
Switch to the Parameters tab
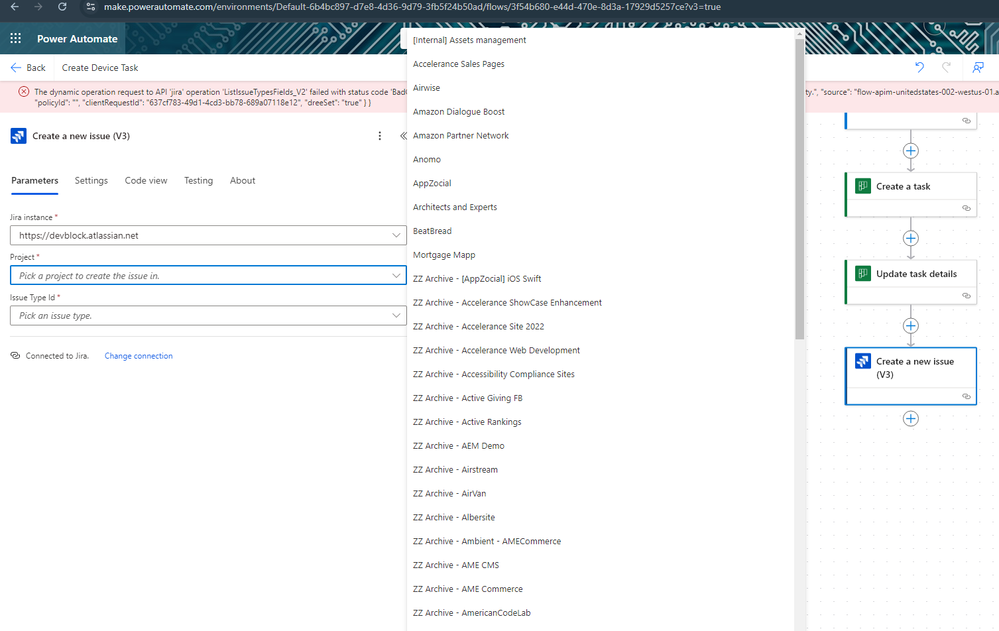coord(34,180)
